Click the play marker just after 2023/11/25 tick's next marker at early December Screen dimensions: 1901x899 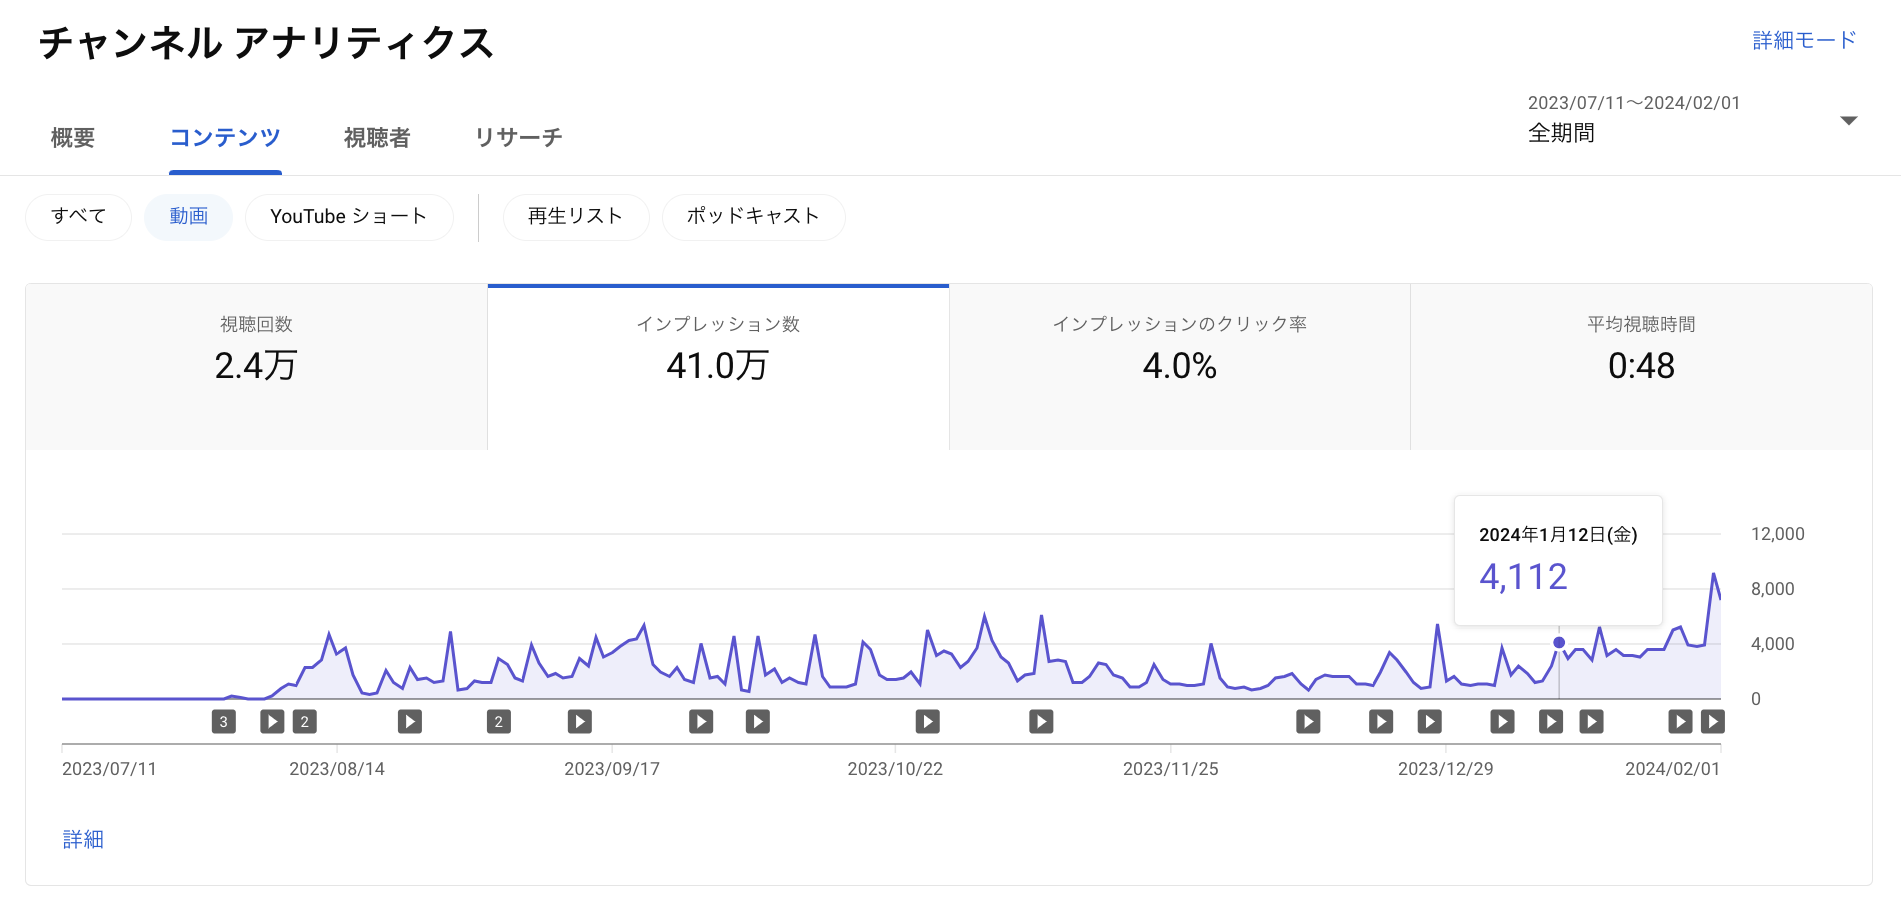click(x=1308, y=721)
